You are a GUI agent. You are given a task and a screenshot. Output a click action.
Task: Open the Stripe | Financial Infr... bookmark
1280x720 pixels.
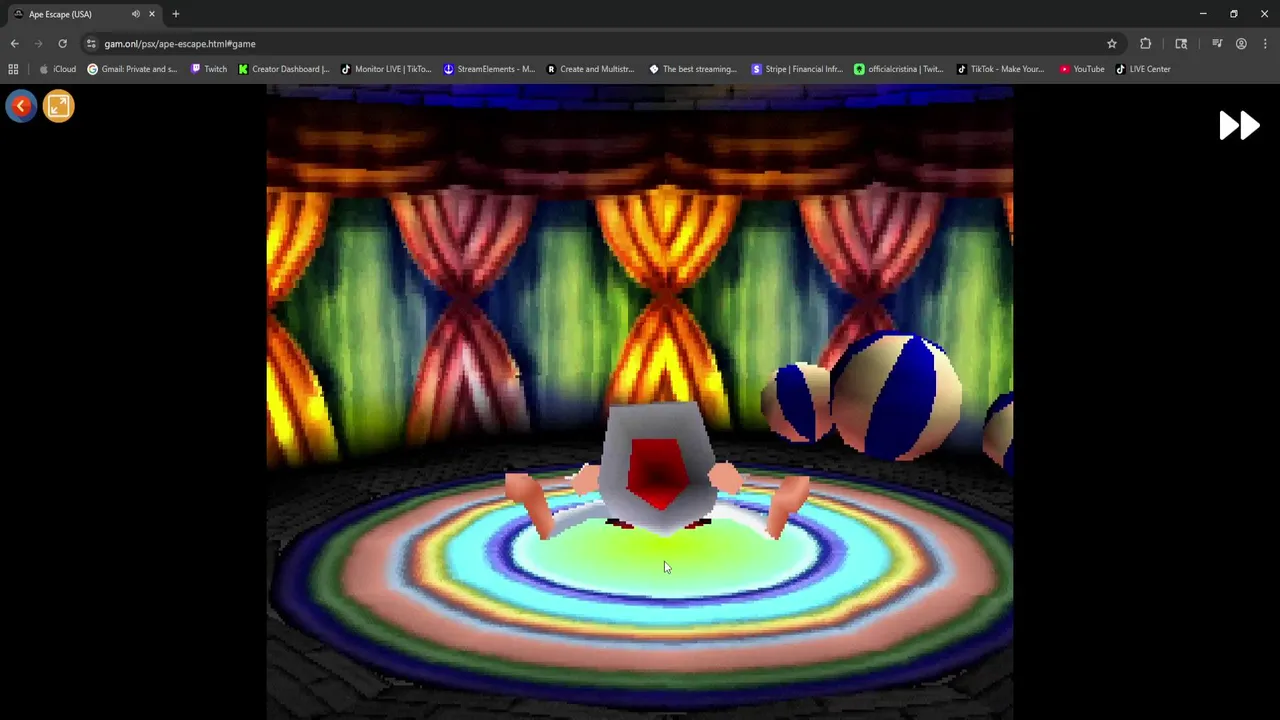797,69
